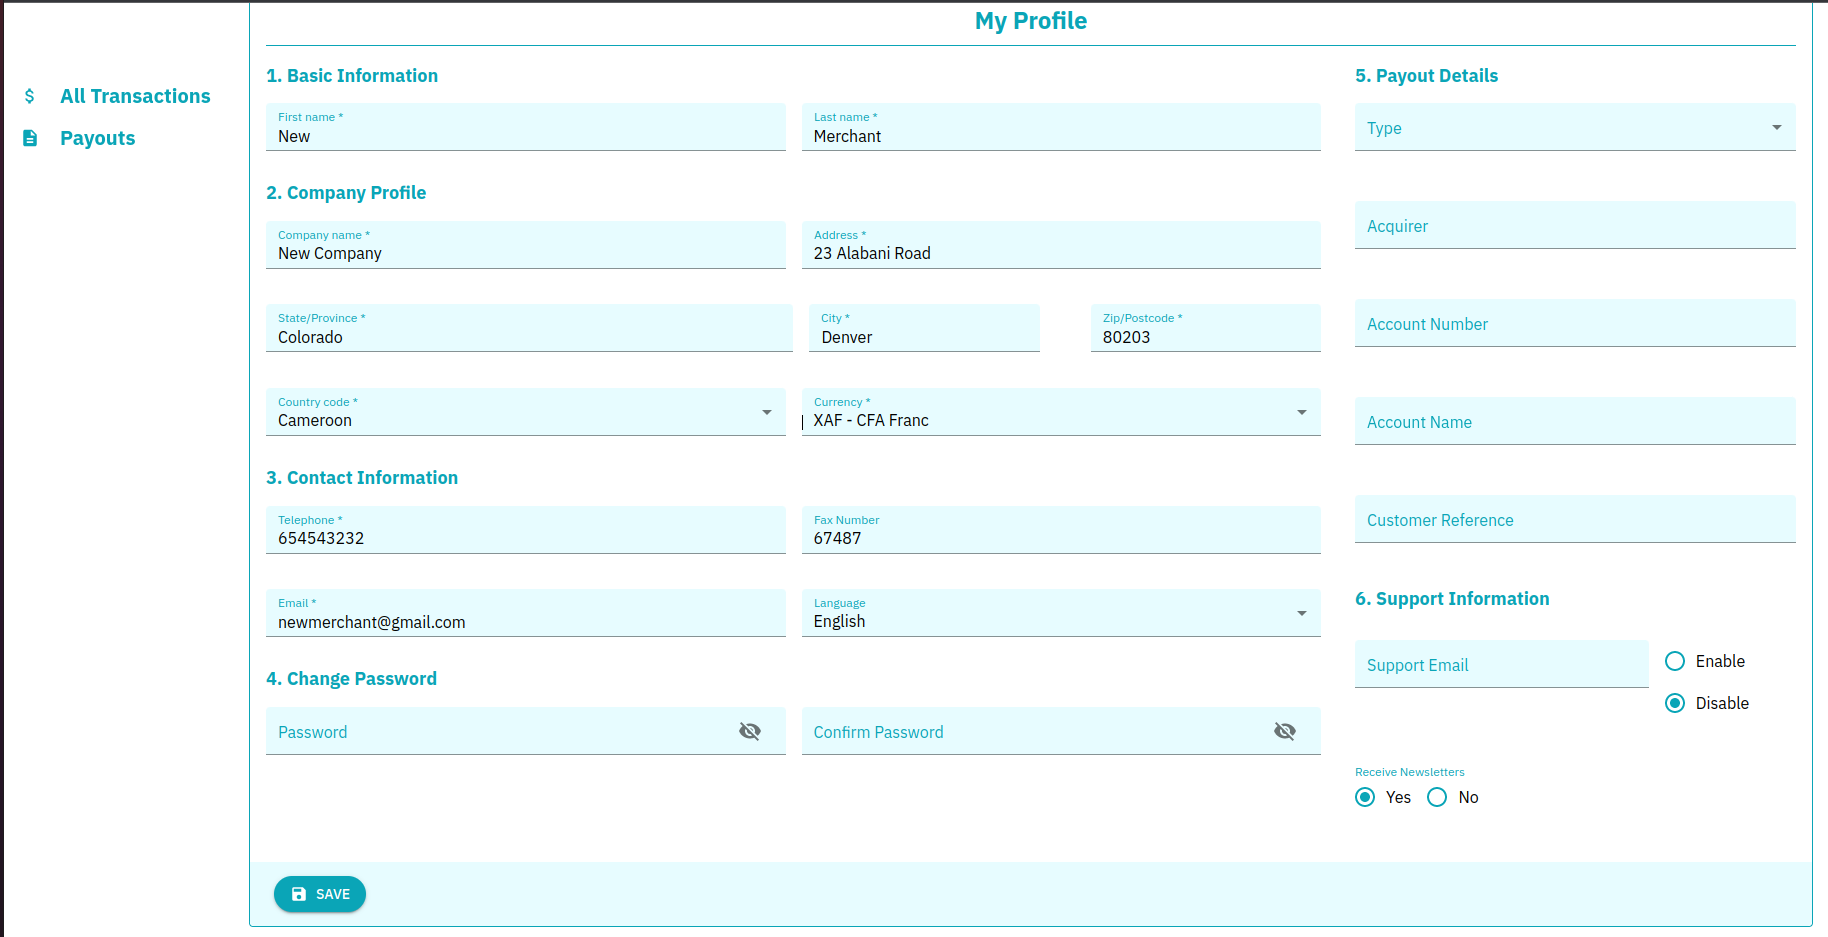Click the Support Email field
This screenshot has width=1828, height=937.
1501,664
